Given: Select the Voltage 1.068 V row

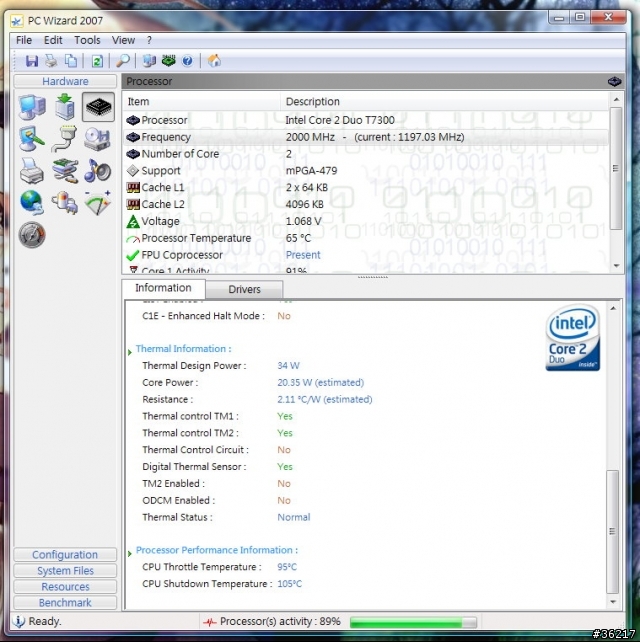Looking at the screenshot, I should click(x=366, y=221).
